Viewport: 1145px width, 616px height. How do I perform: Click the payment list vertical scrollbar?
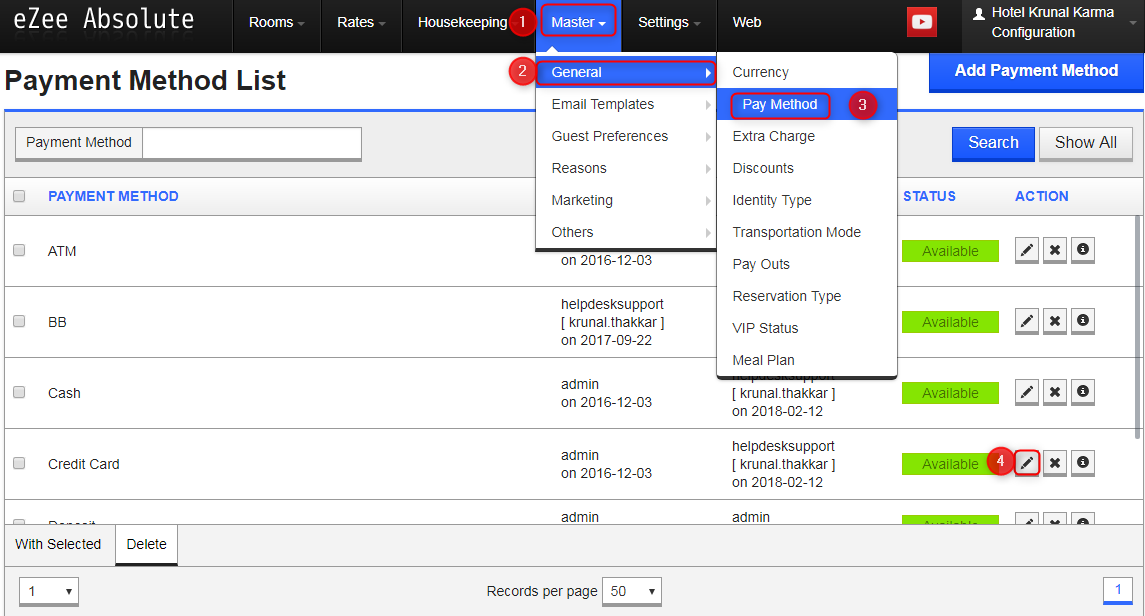[1137, 327]
